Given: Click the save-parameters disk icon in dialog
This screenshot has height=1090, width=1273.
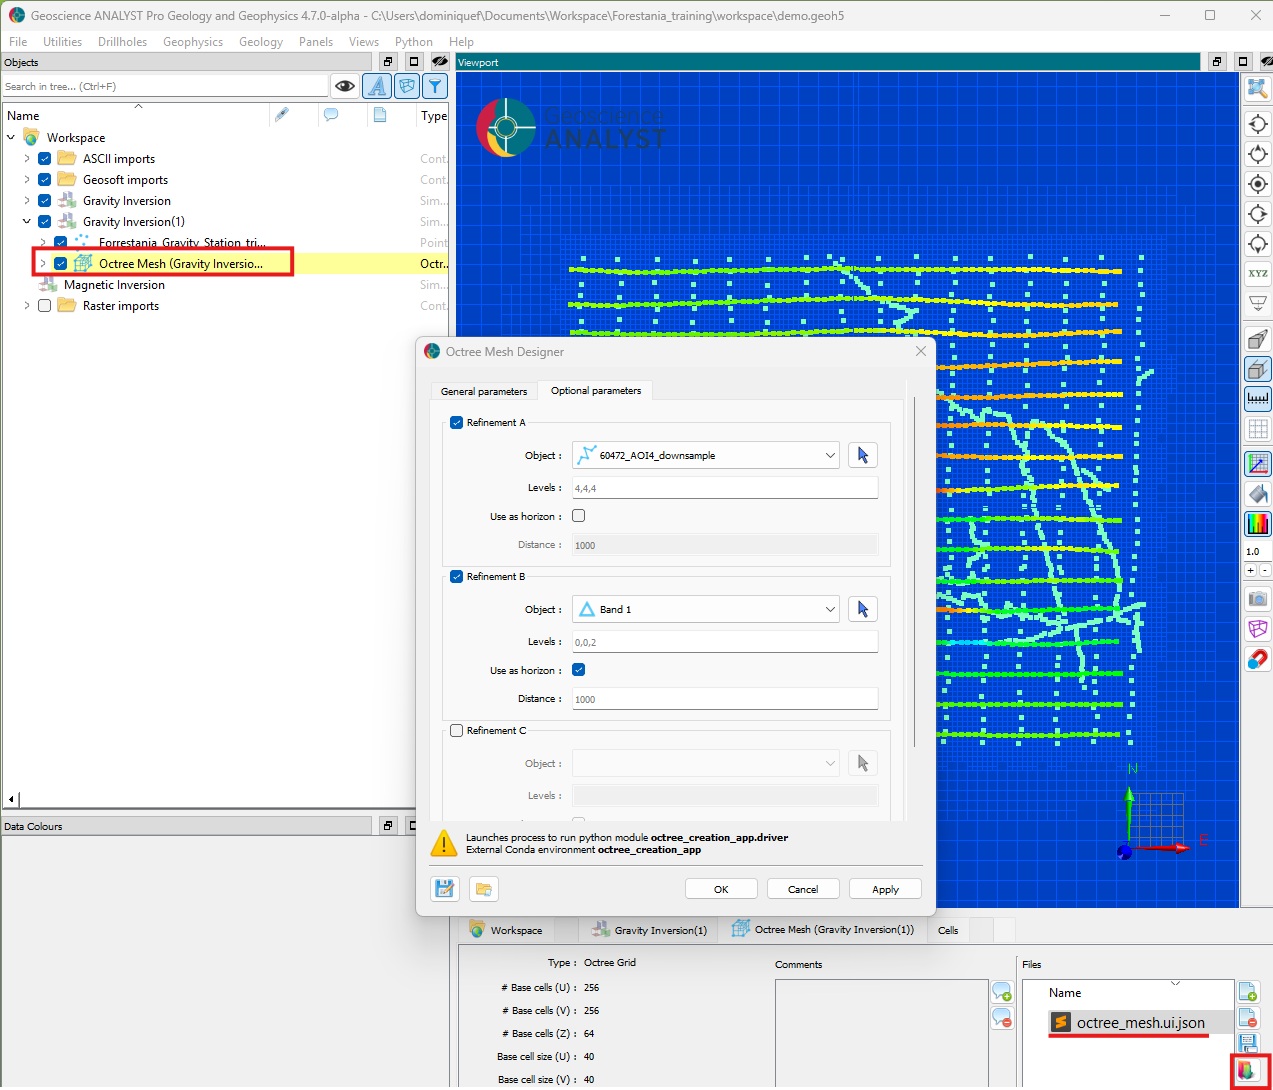Looking at the screenshot, I should coord(445,889).
